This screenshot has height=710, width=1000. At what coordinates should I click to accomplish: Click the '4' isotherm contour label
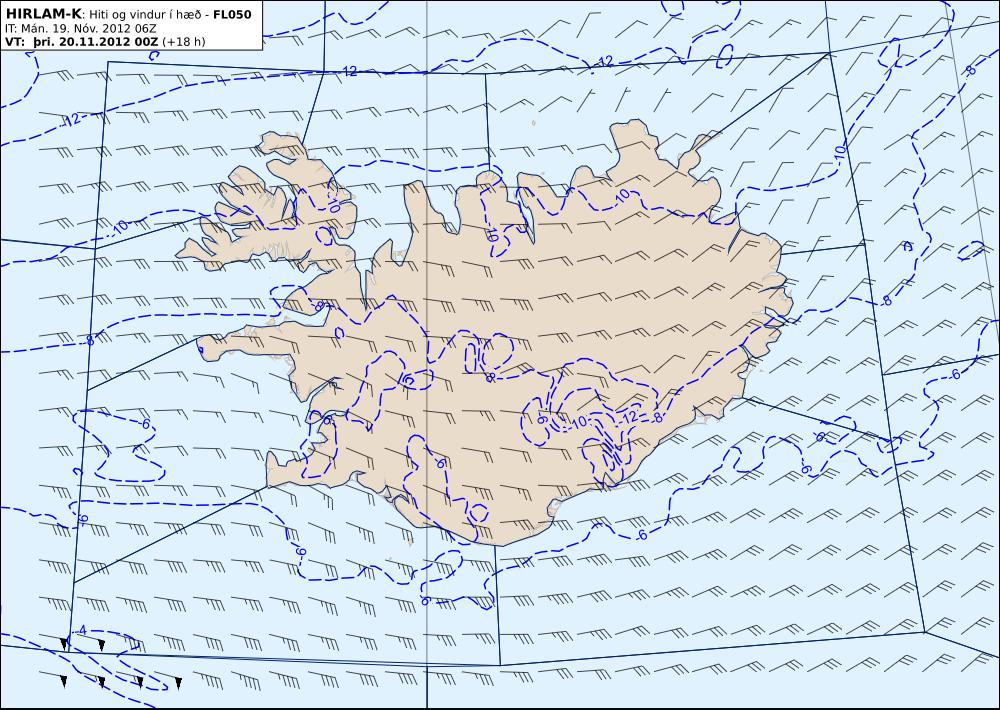82,630
